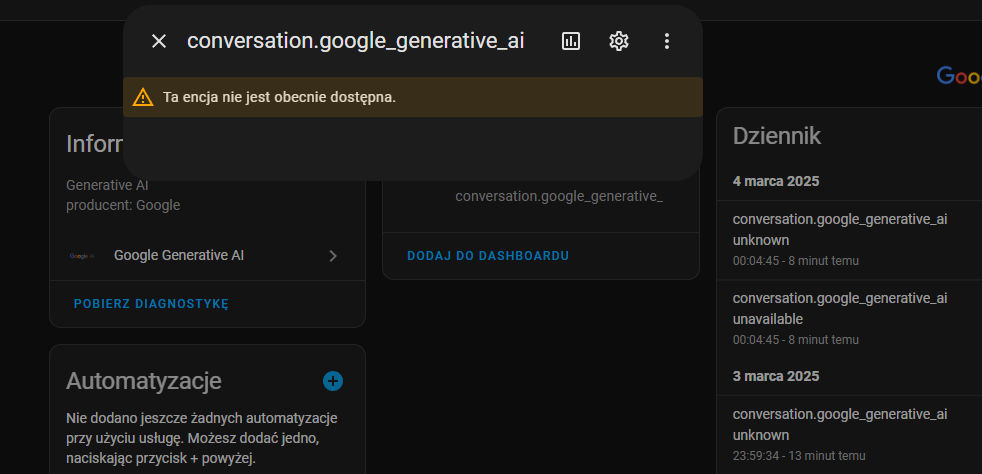The height and width of the screenshot is (474, 982).
Task: Click DODAJ DO DASHBOARDU button
Action: coord(488,255)
